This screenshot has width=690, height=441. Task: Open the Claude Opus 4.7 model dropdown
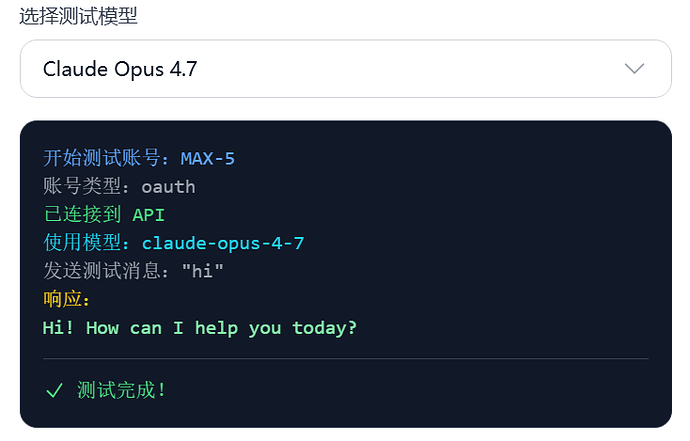(345, 69)
